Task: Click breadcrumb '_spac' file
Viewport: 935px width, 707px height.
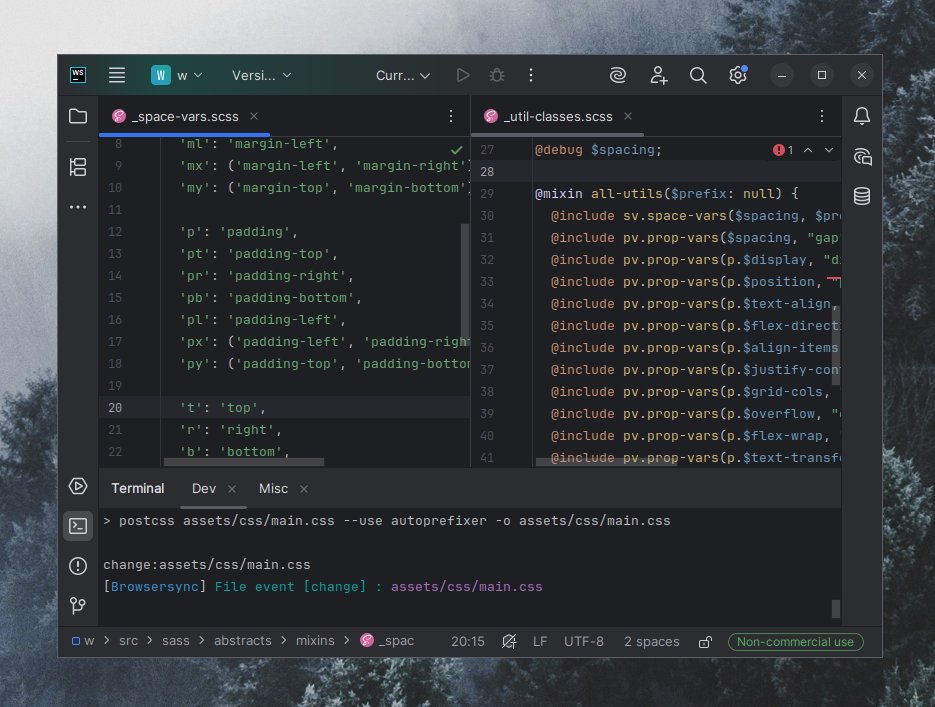Action: pyautogui.click(x=388, y=641)
